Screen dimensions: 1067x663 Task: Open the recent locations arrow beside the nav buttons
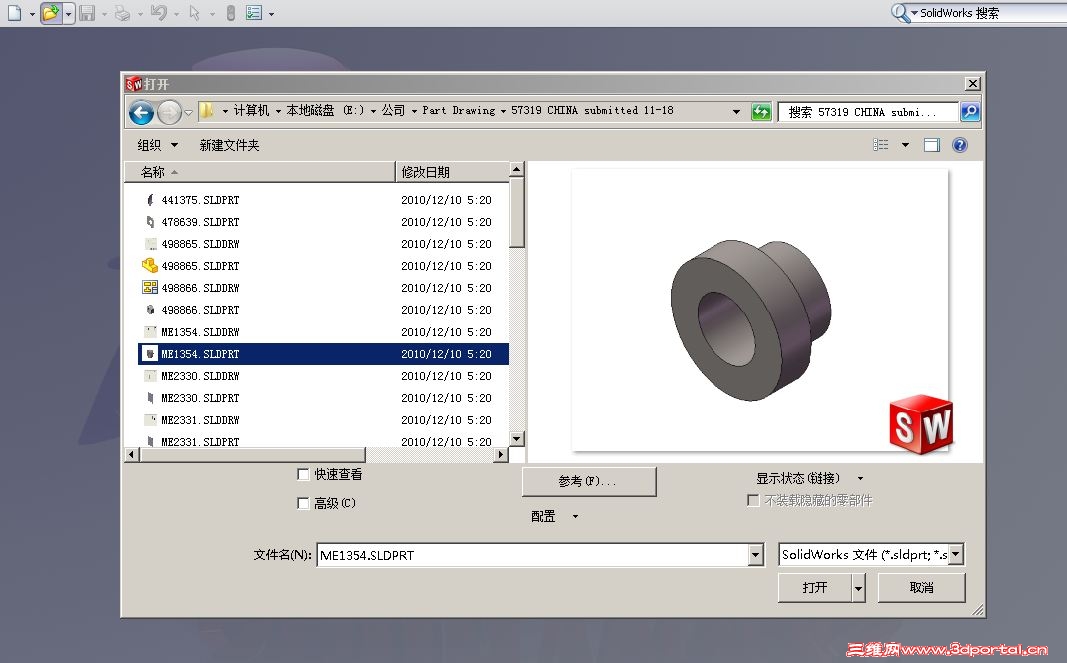click(x=188, y=112)
